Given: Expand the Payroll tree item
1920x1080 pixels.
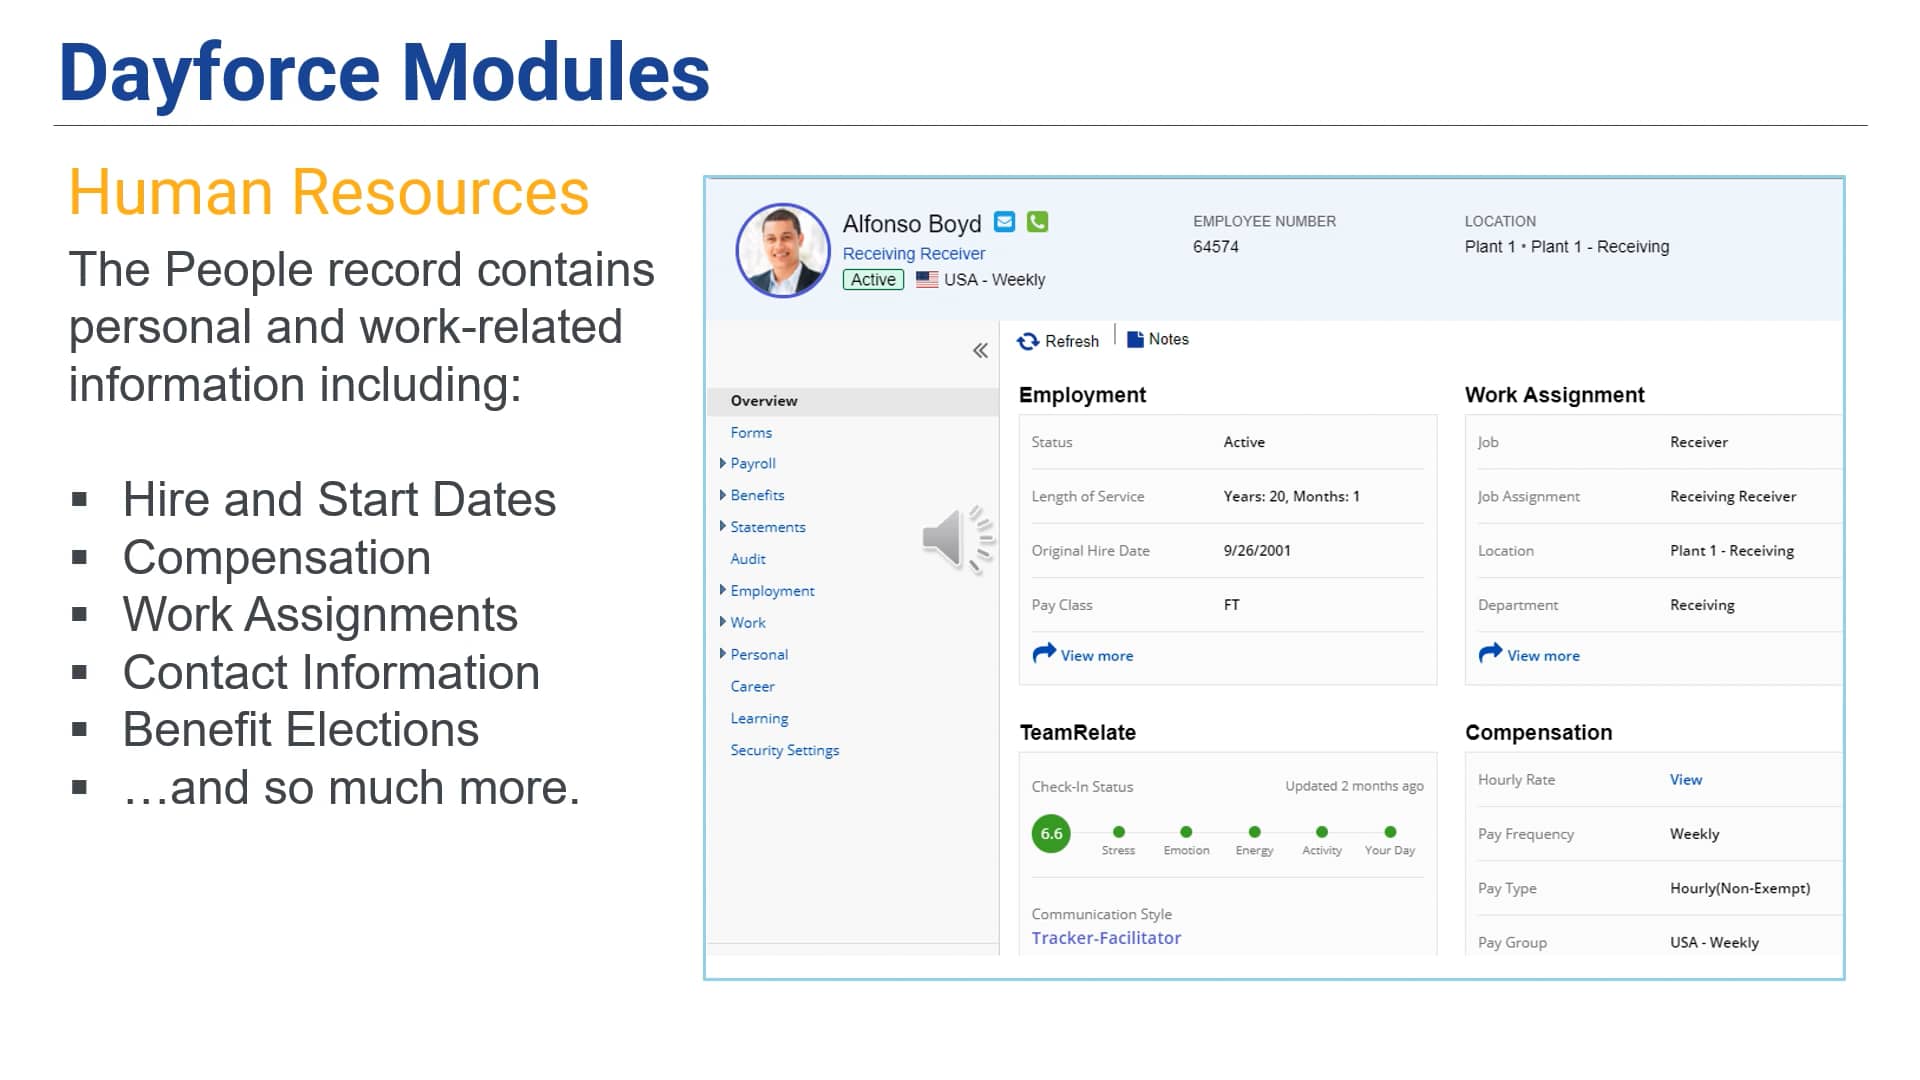Looking at the screenshot, I should tap(723, 463).
